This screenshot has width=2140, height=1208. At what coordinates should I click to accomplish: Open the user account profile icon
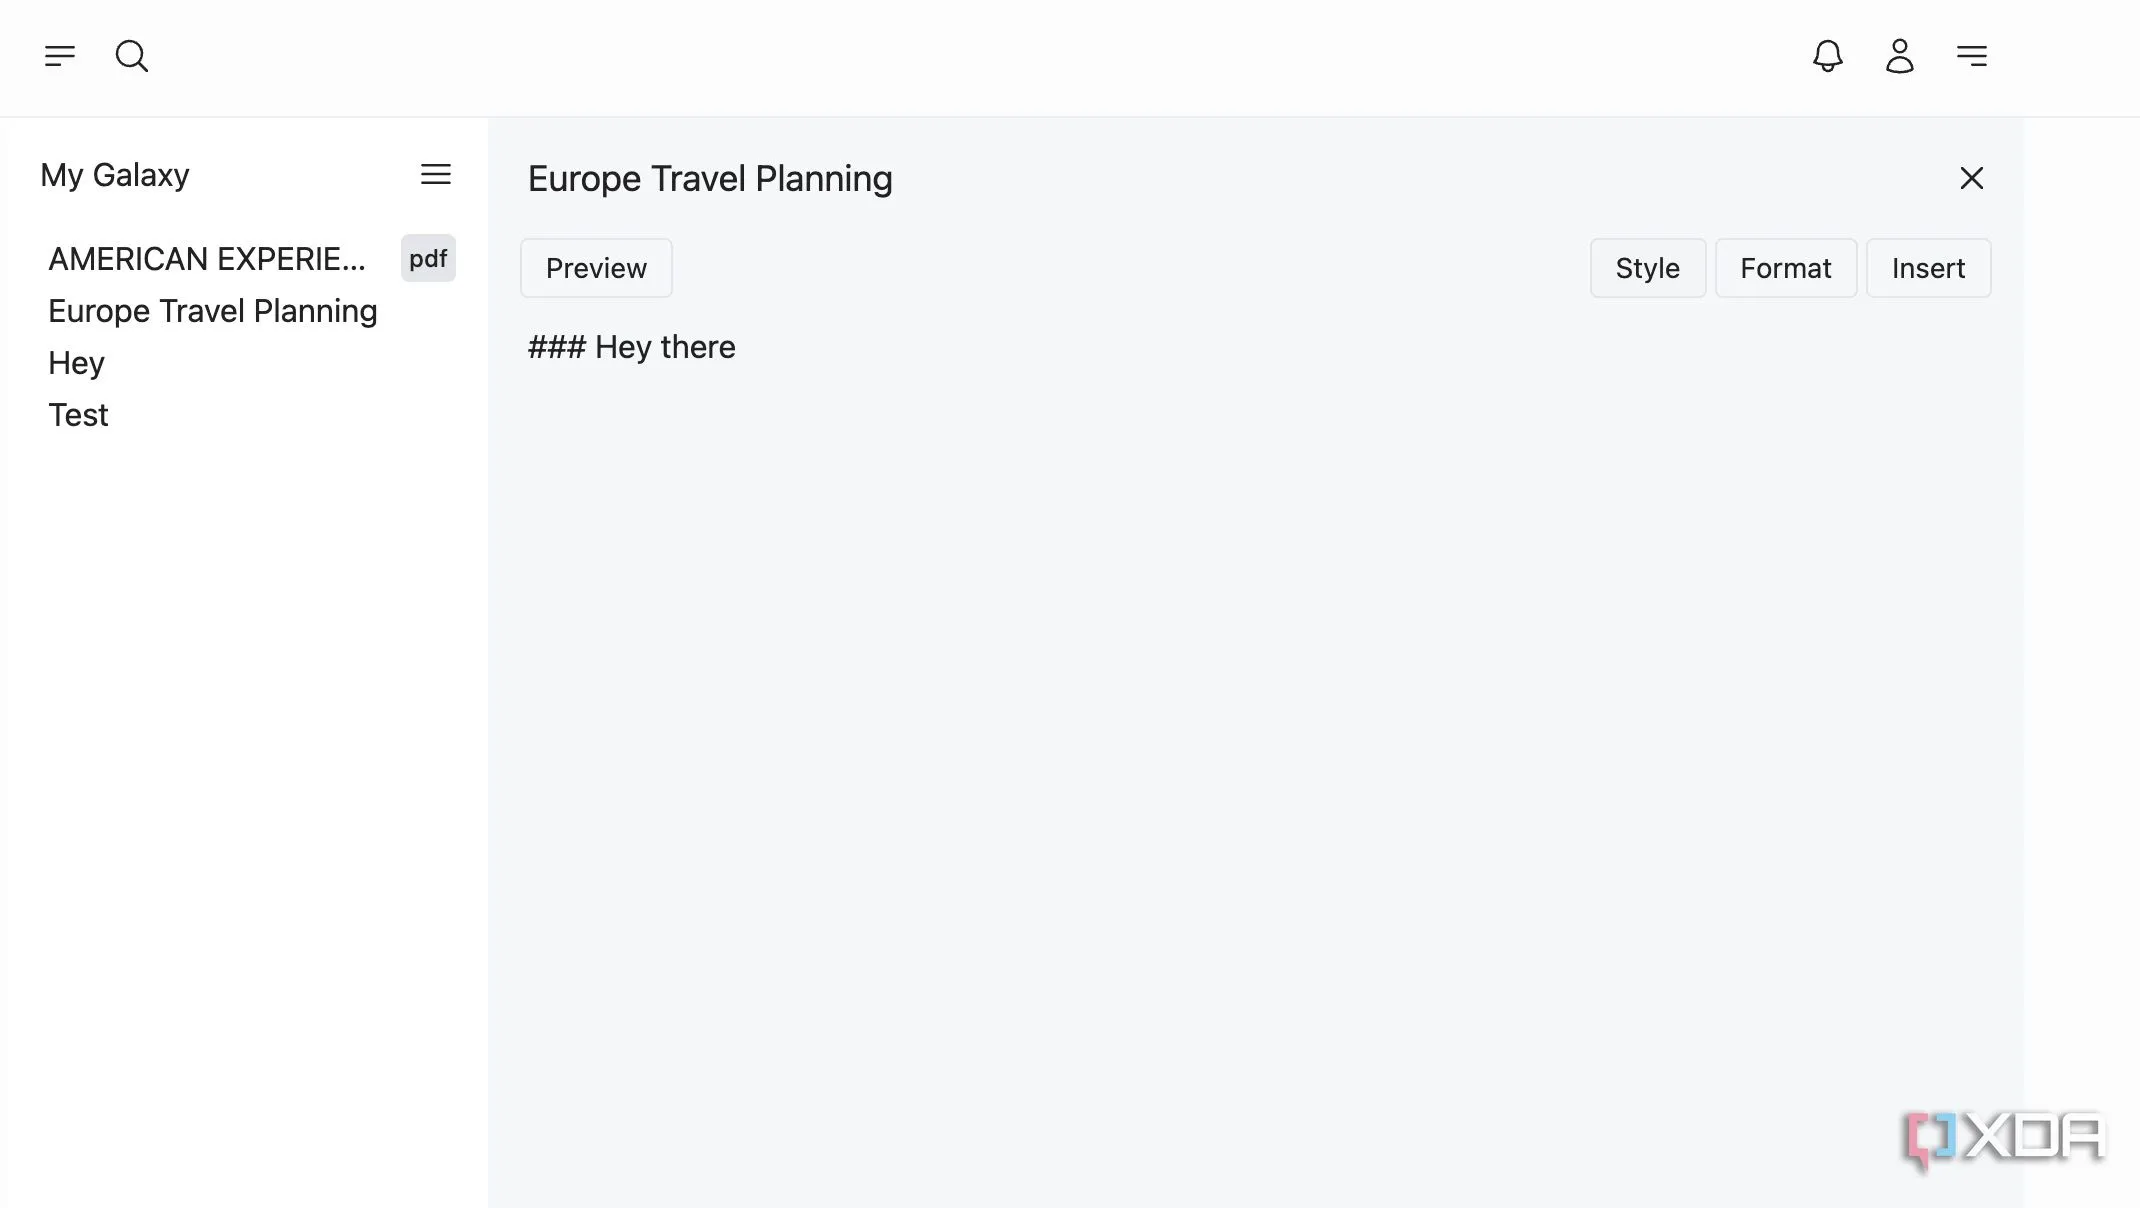(x=1900, y=56)
